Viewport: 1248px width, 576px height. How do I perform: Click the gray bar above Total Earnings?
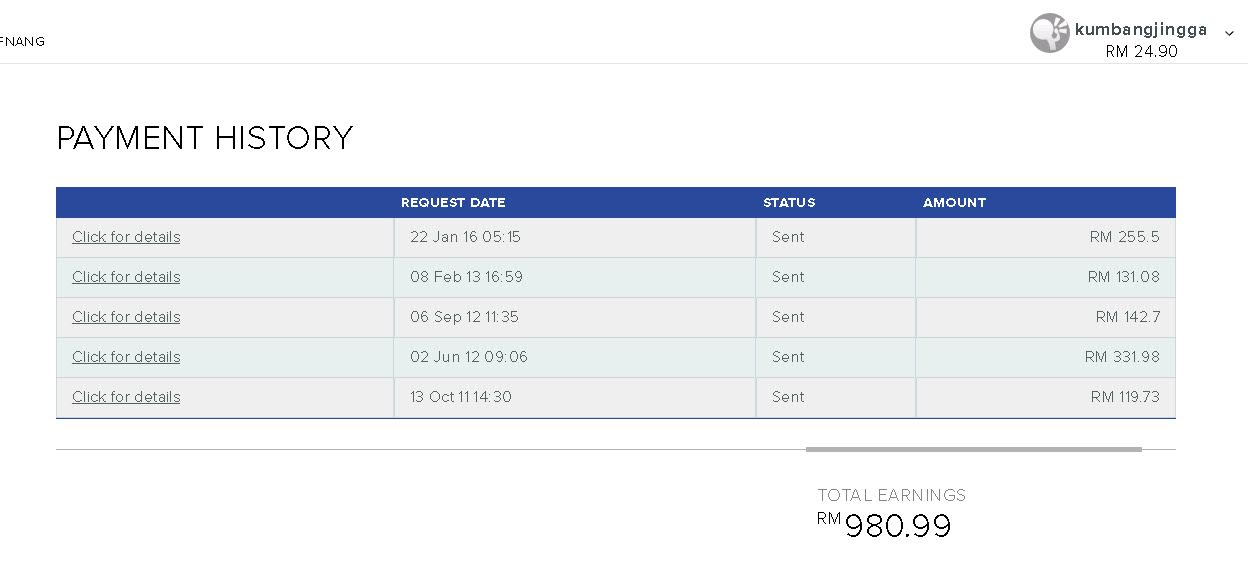[973, 450]
